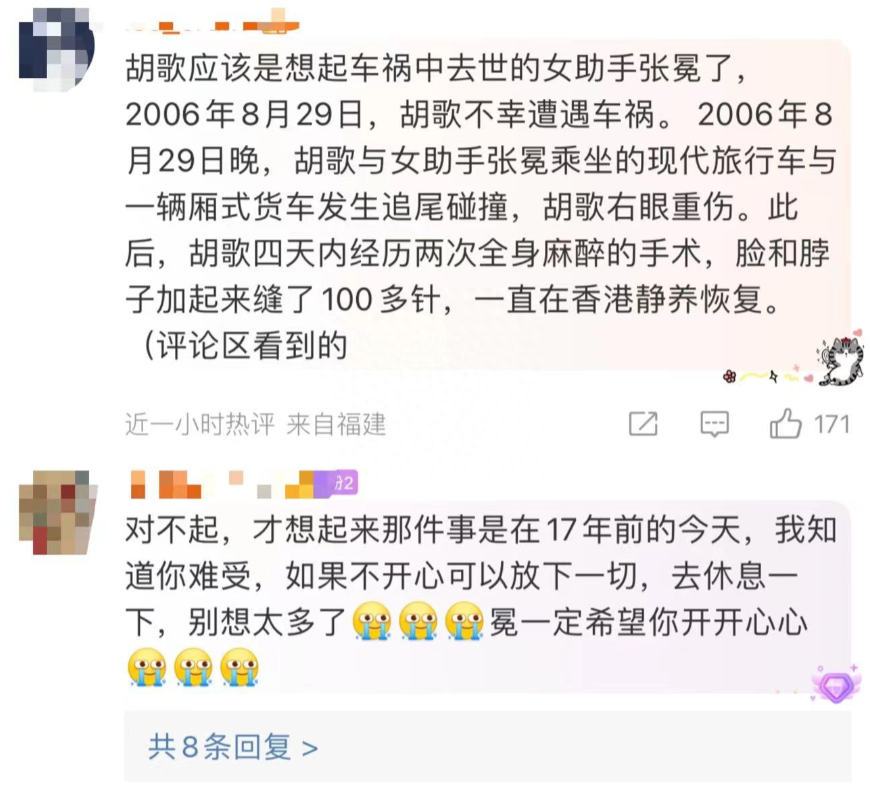Tap the crying emoji after 别想太多了
The image size is (870, 789).
(372, 621)
